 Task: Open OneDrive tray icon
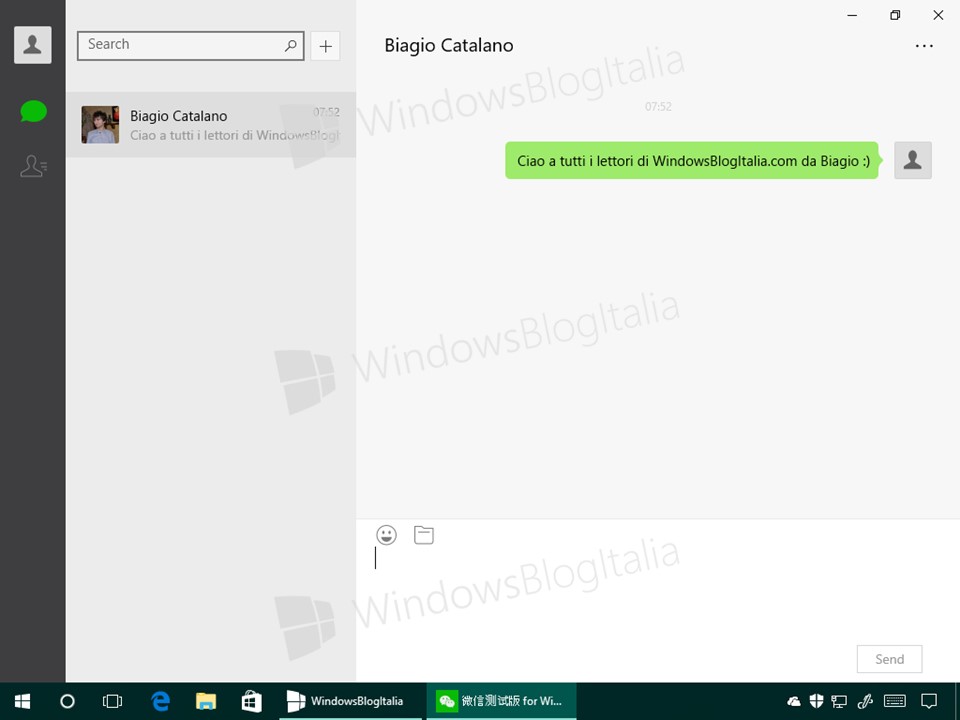pyautogui.click(x=794, y=701)
